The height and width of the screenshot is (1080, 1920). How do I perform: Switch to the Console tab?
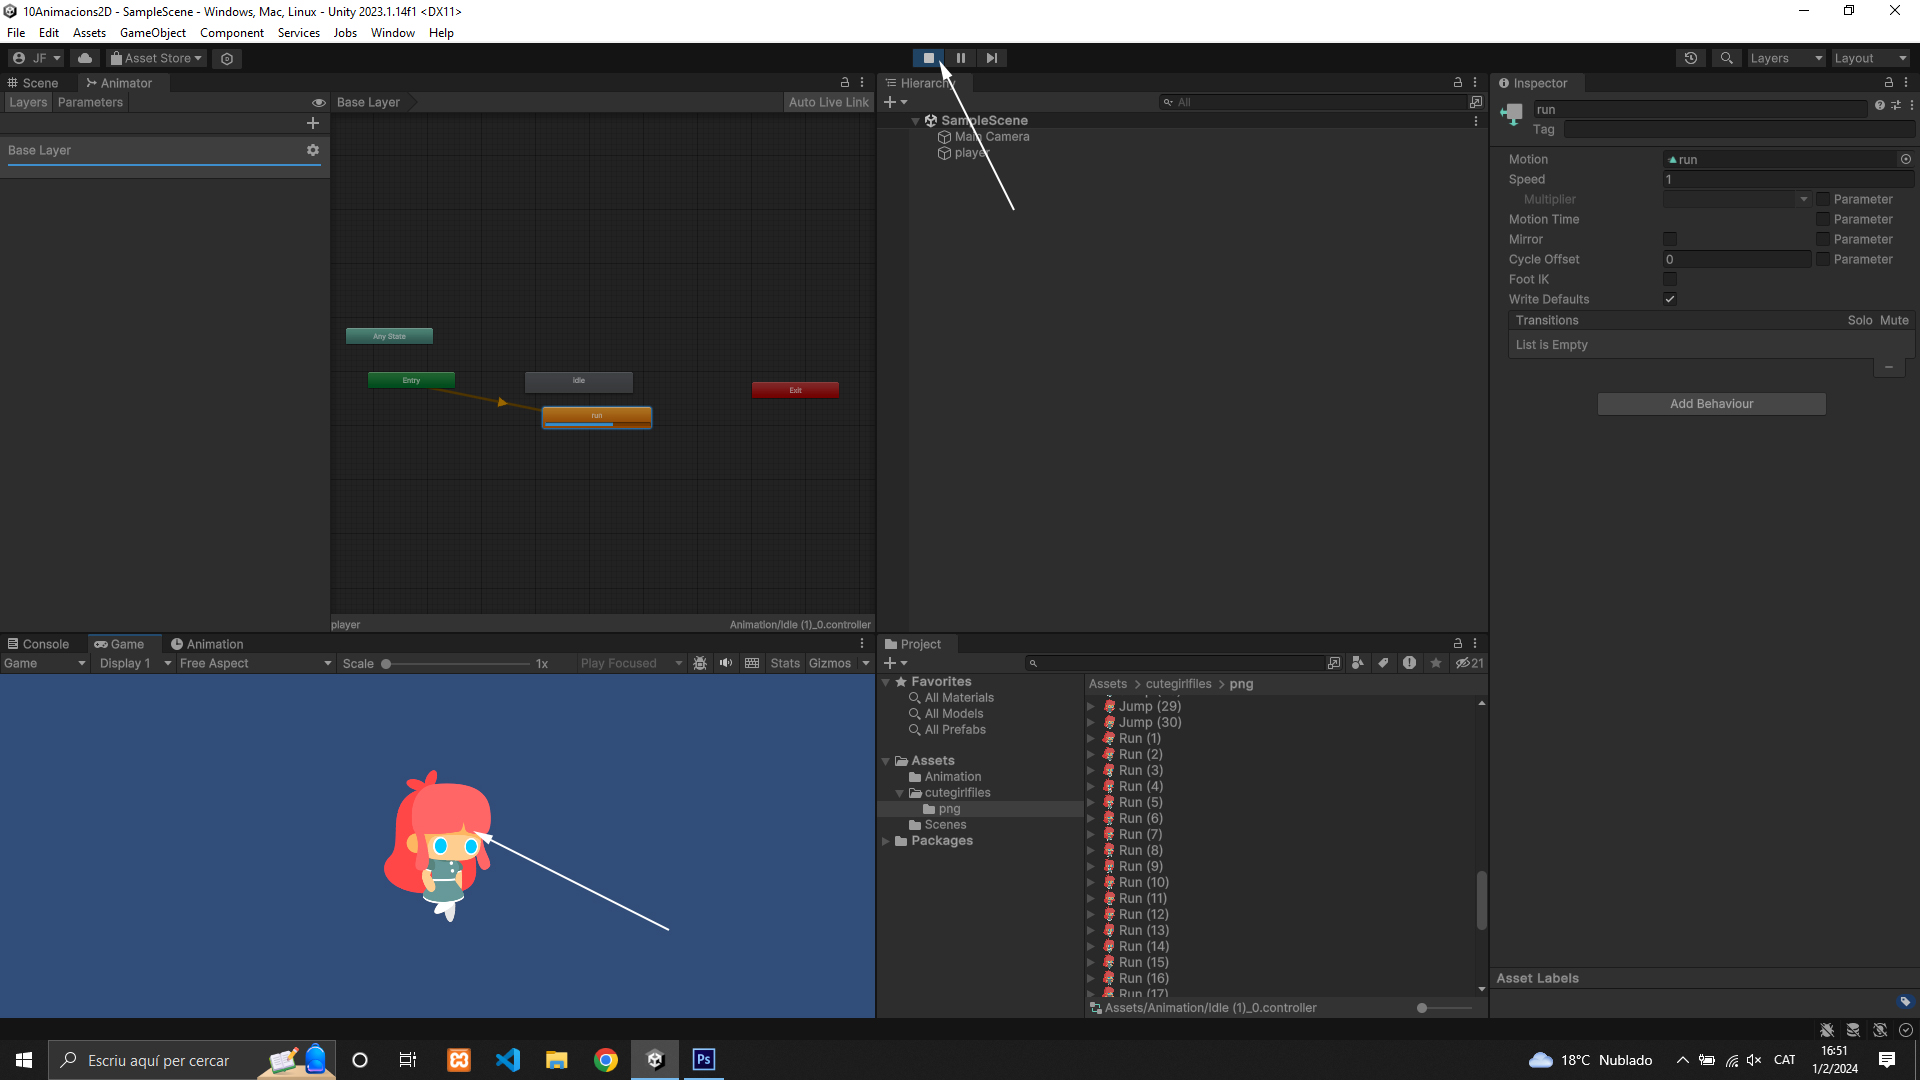pos(38,644)
